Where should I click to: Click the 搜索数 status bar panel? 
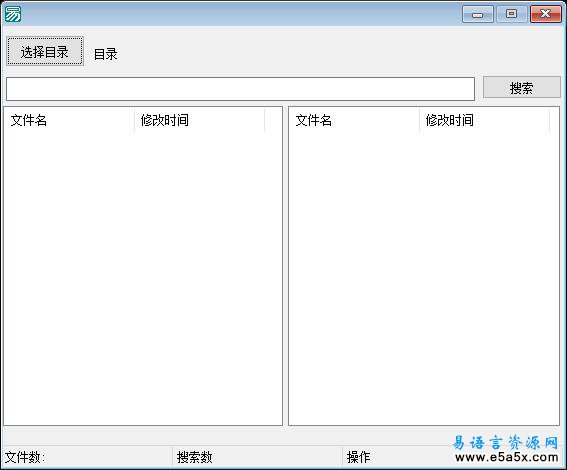(257, 457)
